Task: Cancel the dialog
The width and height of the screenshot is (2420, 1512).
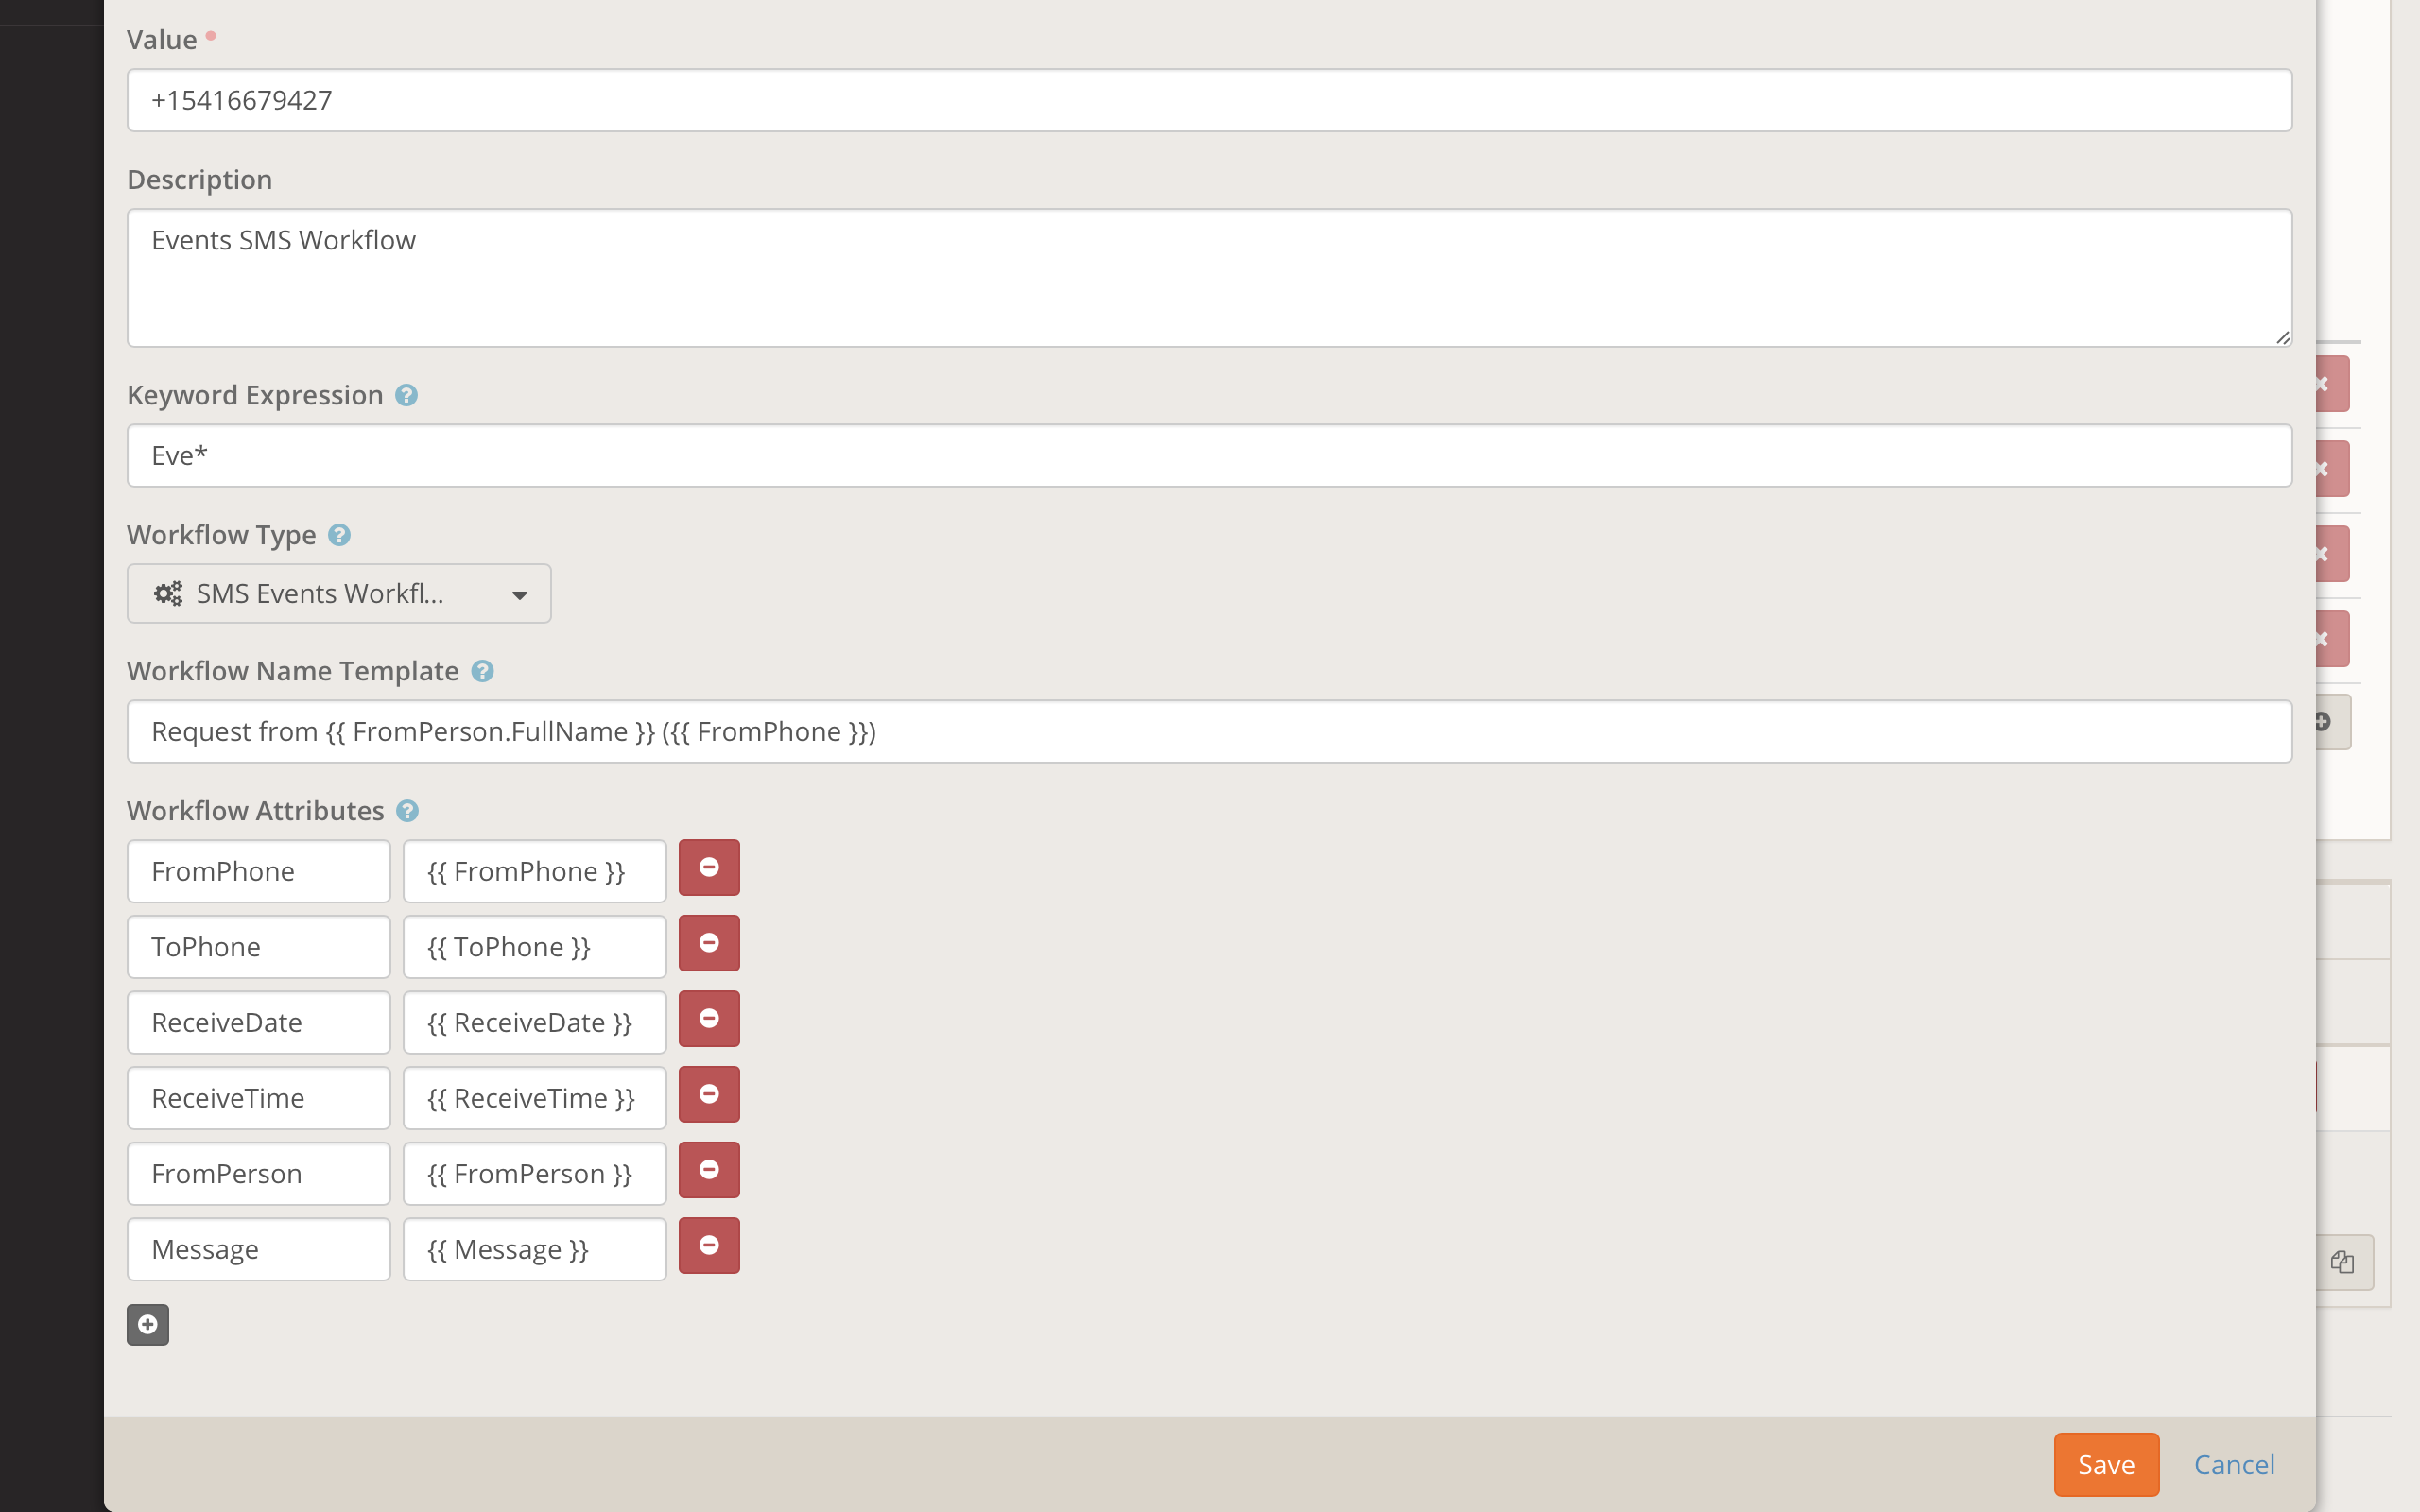Action: tap(2233, 1464)
